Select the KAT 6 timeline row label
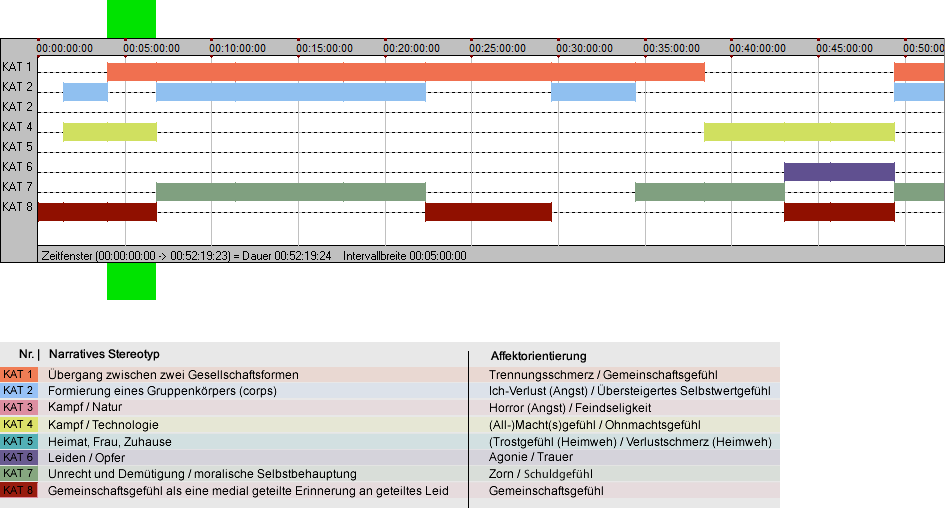945x530 pixels. (x=17, y=166)
